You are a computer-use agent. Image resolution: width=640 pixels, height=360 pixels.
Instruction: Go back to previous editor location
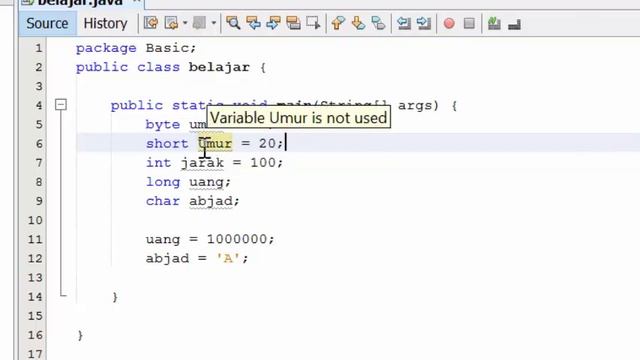pyautogui.click(x=171, y=23)
